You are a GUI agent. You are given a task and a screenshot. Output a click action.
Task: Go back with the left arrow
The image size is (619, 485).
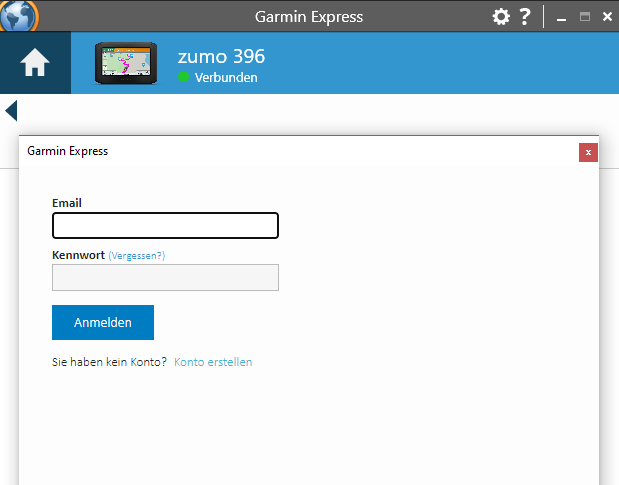(11, 110)
